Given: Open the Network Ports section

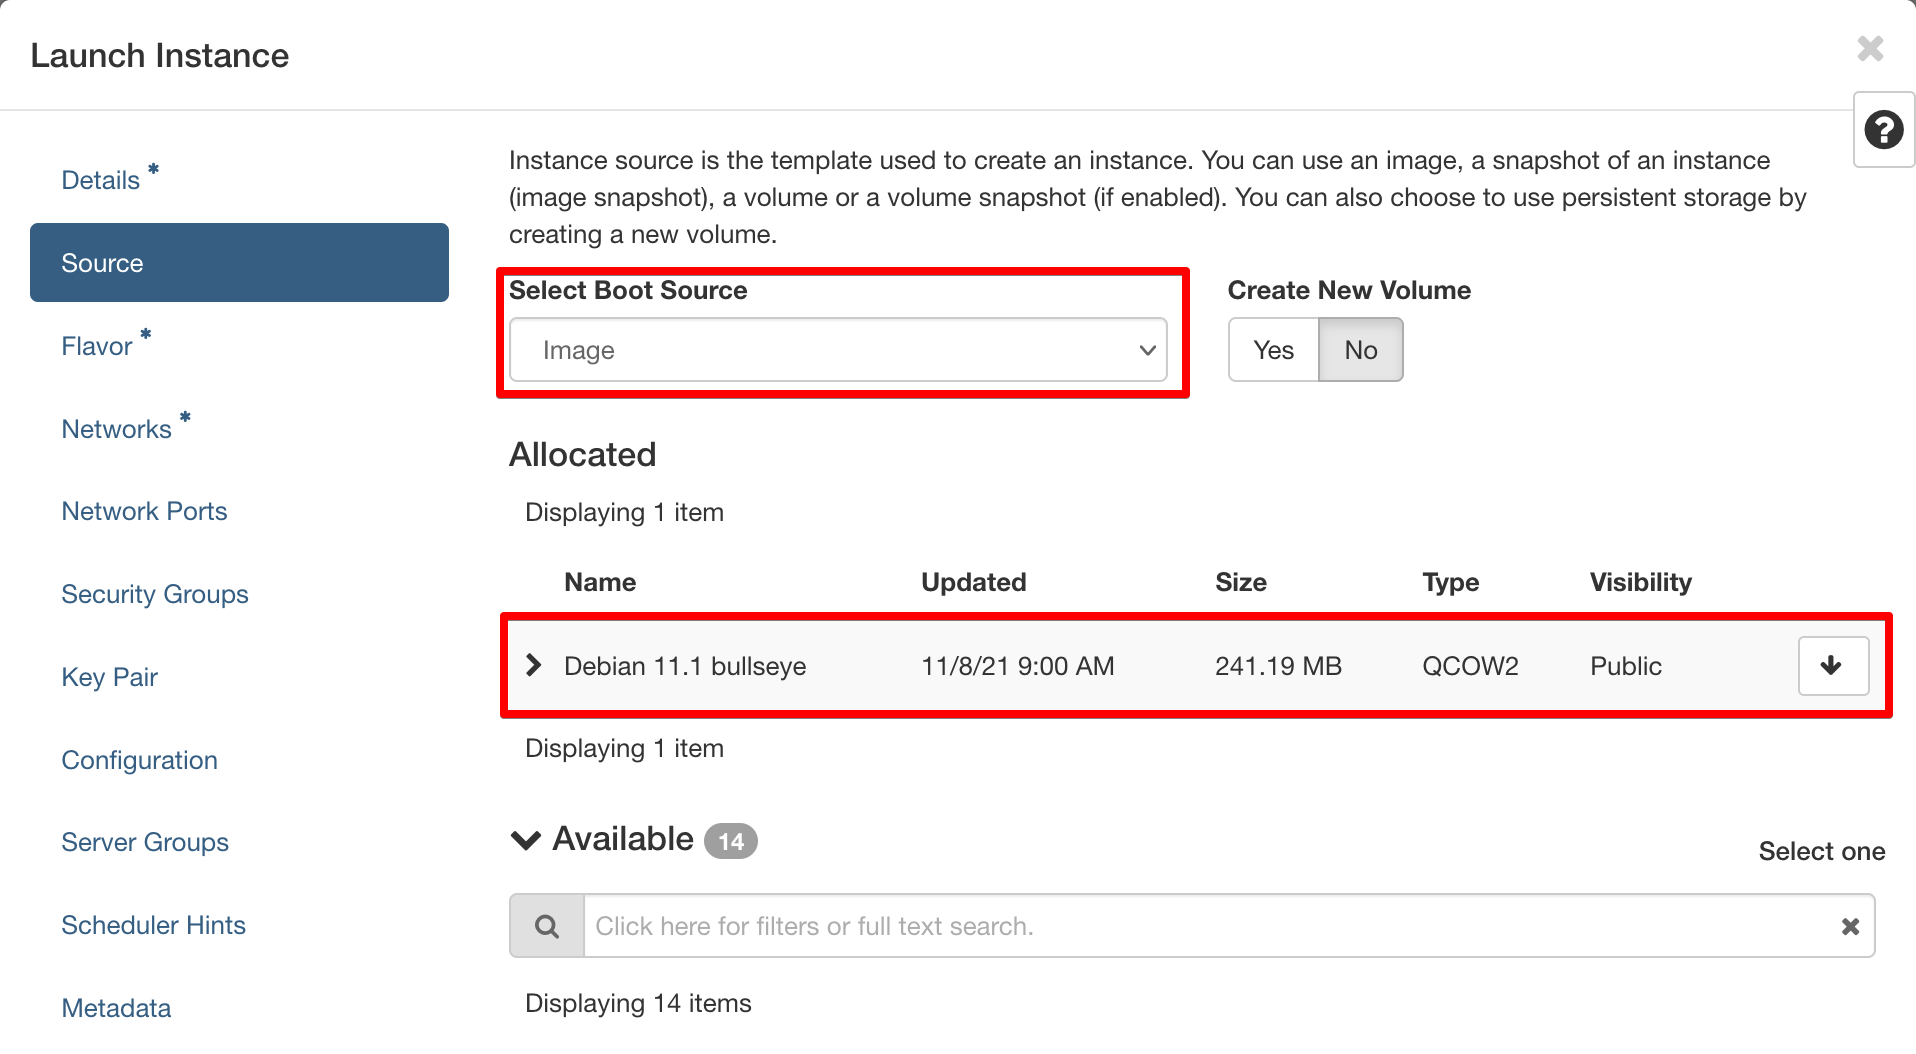Looking at the screenshot, I should coord(144,511).
